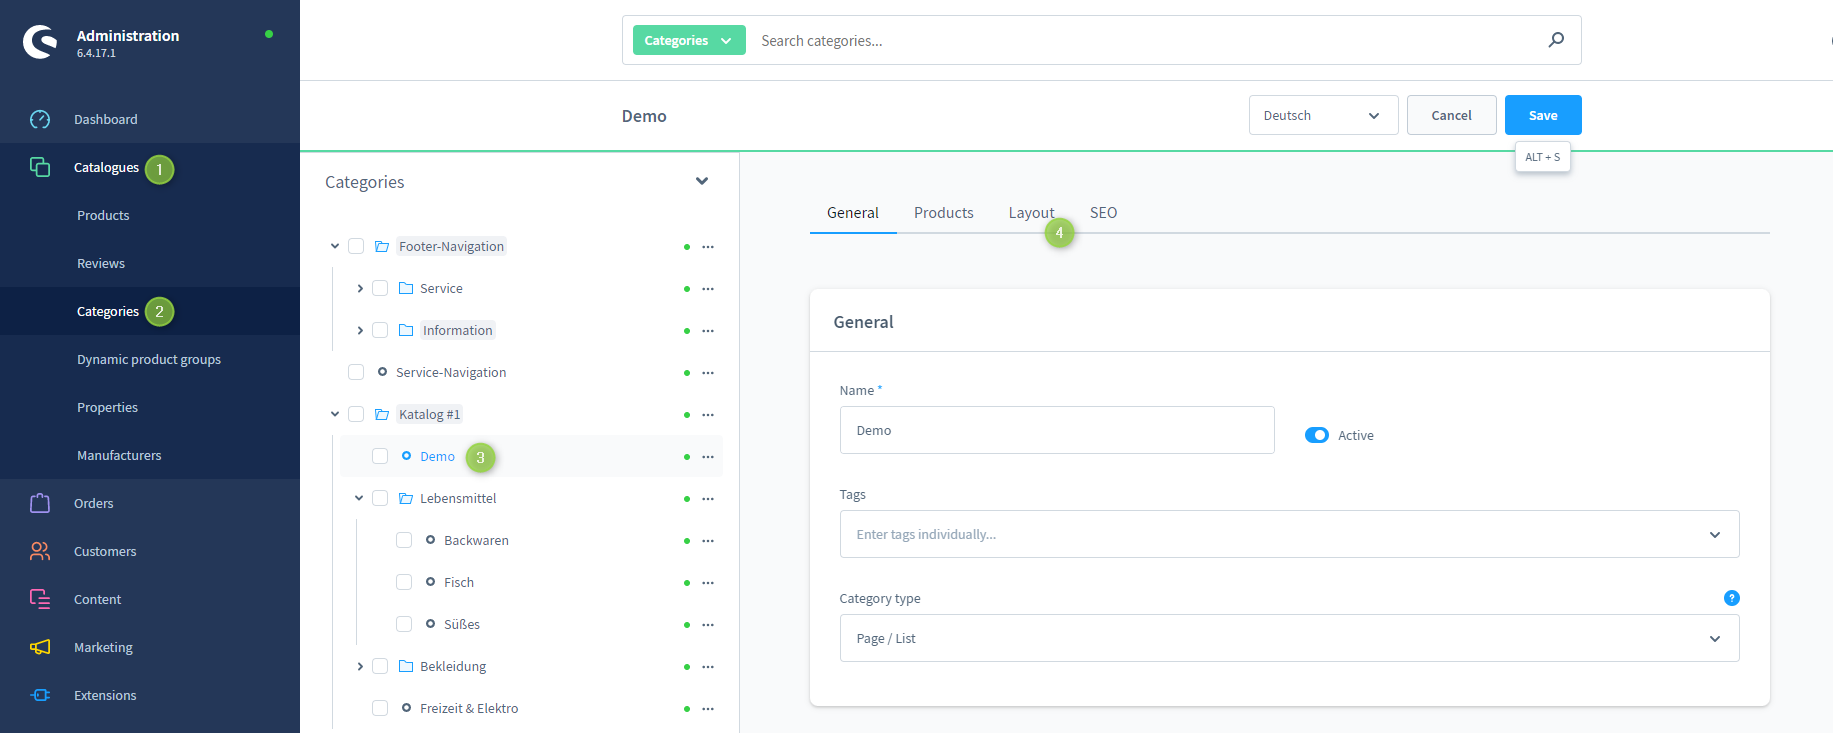Click the Shopware logo icon
The width and height of the screenshot is (1833, 733).
tap(40, 42)
